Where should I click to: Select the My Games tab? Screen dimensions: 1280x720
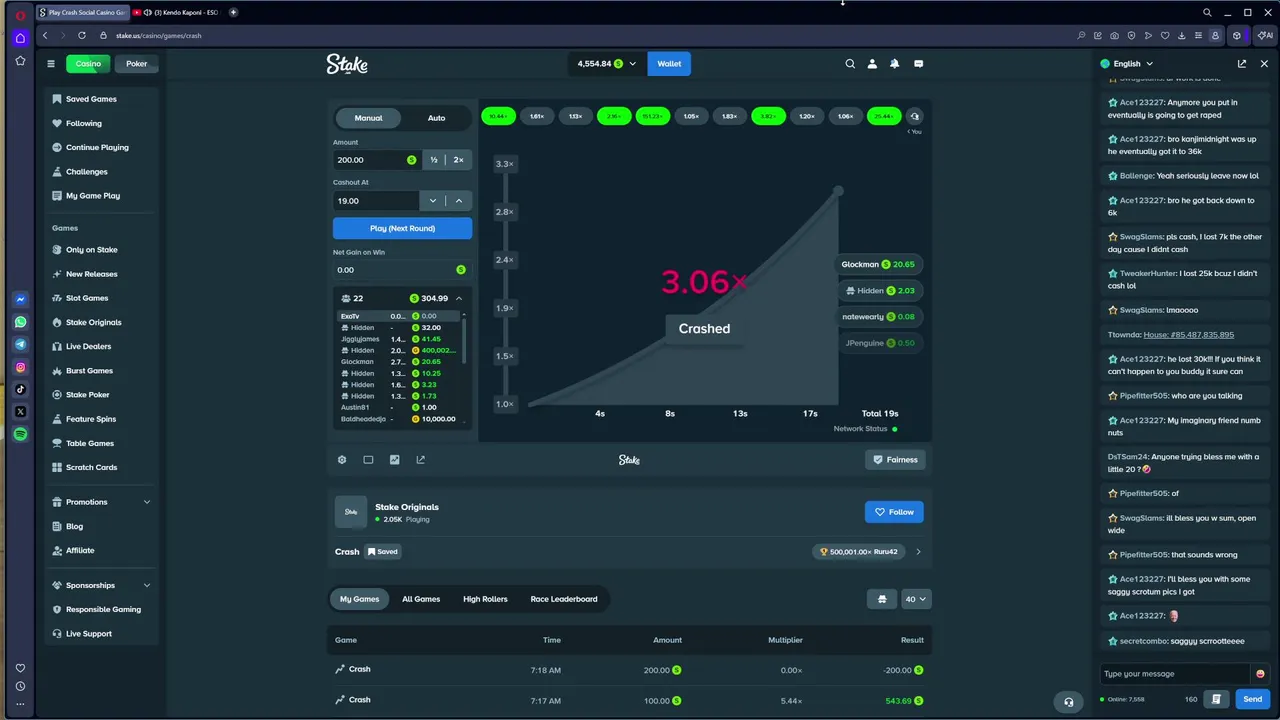(359, 599)
